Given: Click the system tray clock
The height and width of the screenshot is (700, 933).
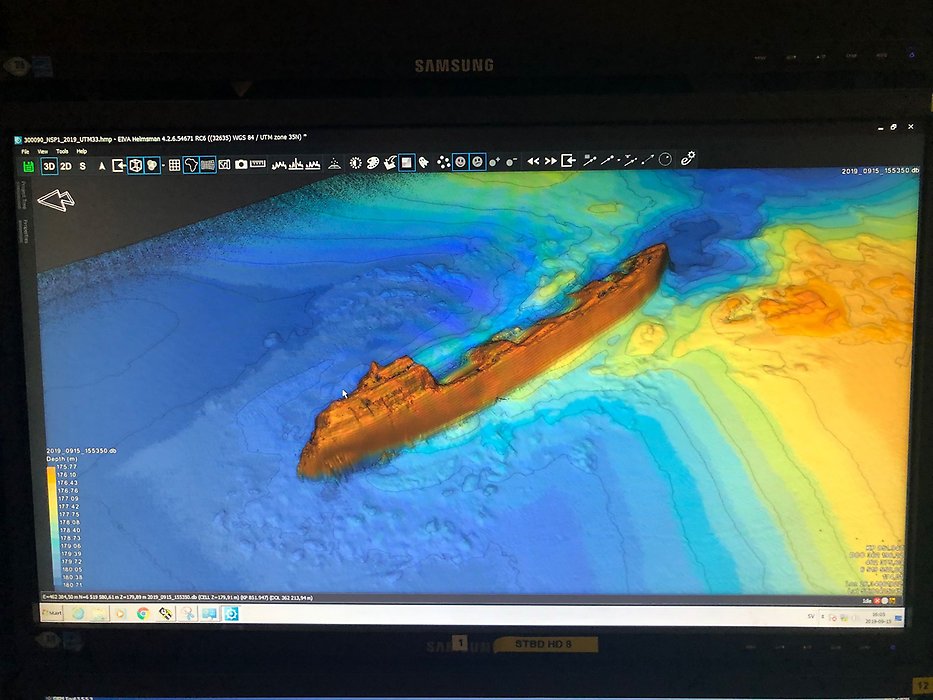Looking at the screenshot, I should 878,617.
